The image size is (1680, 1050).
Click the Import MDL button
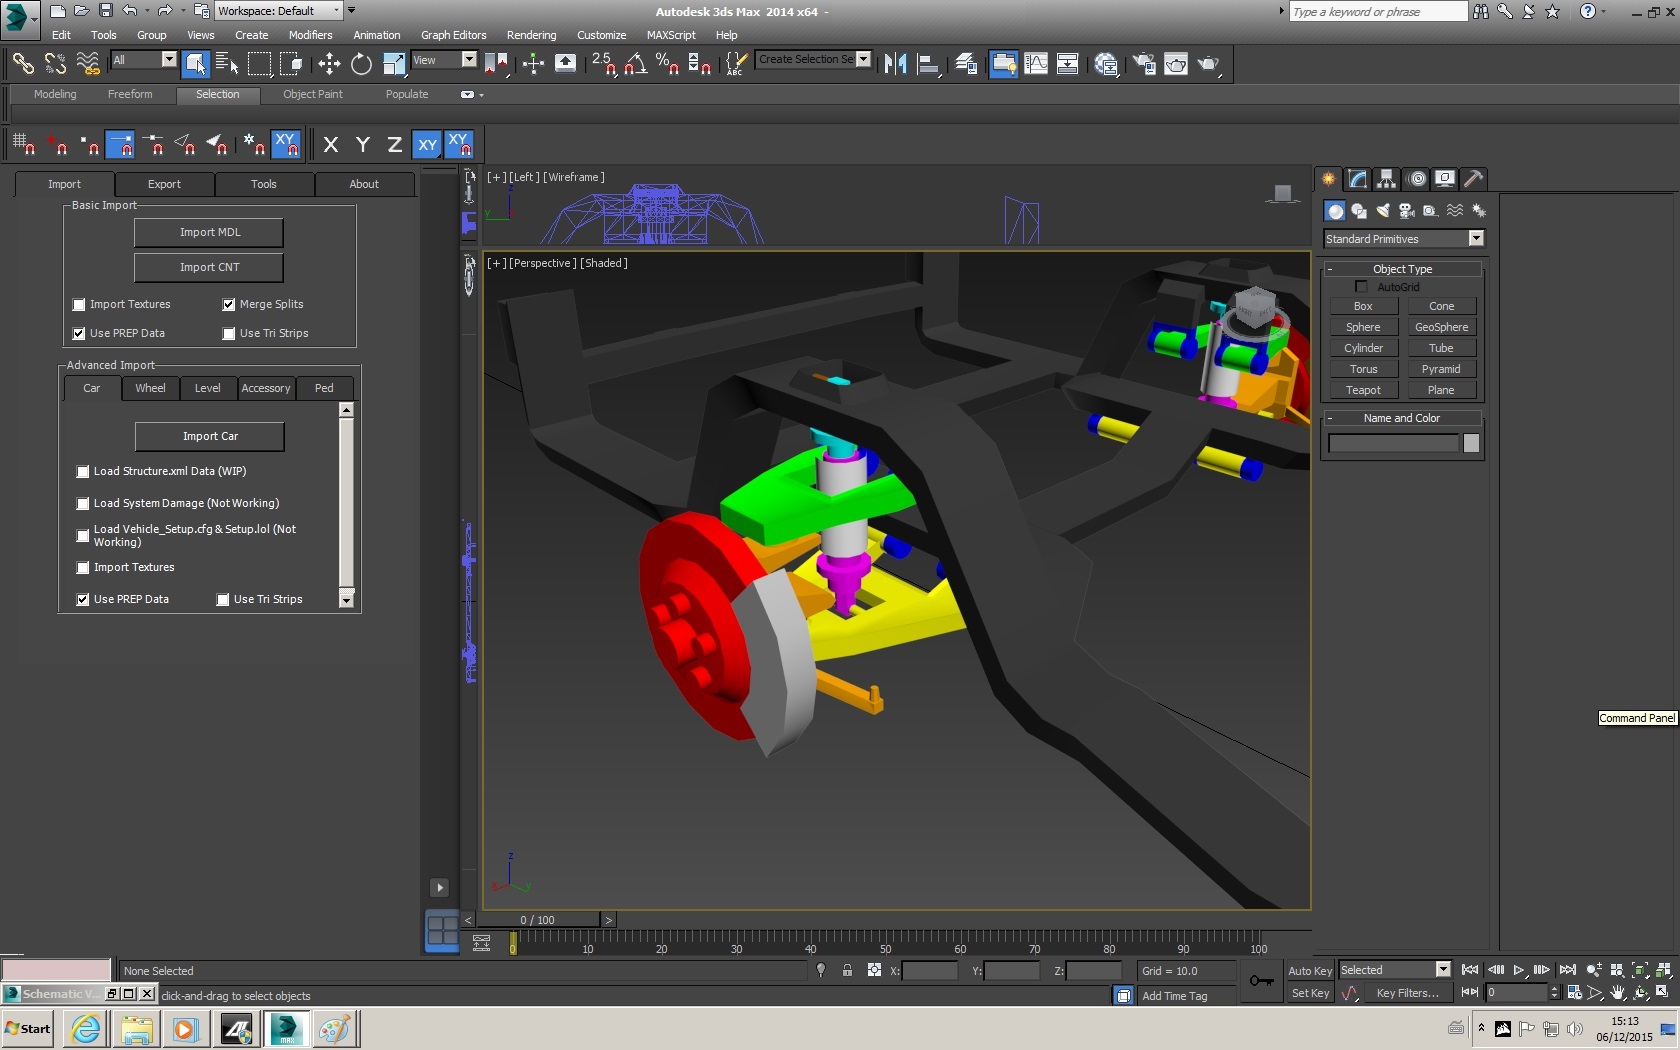coord(209,232)
